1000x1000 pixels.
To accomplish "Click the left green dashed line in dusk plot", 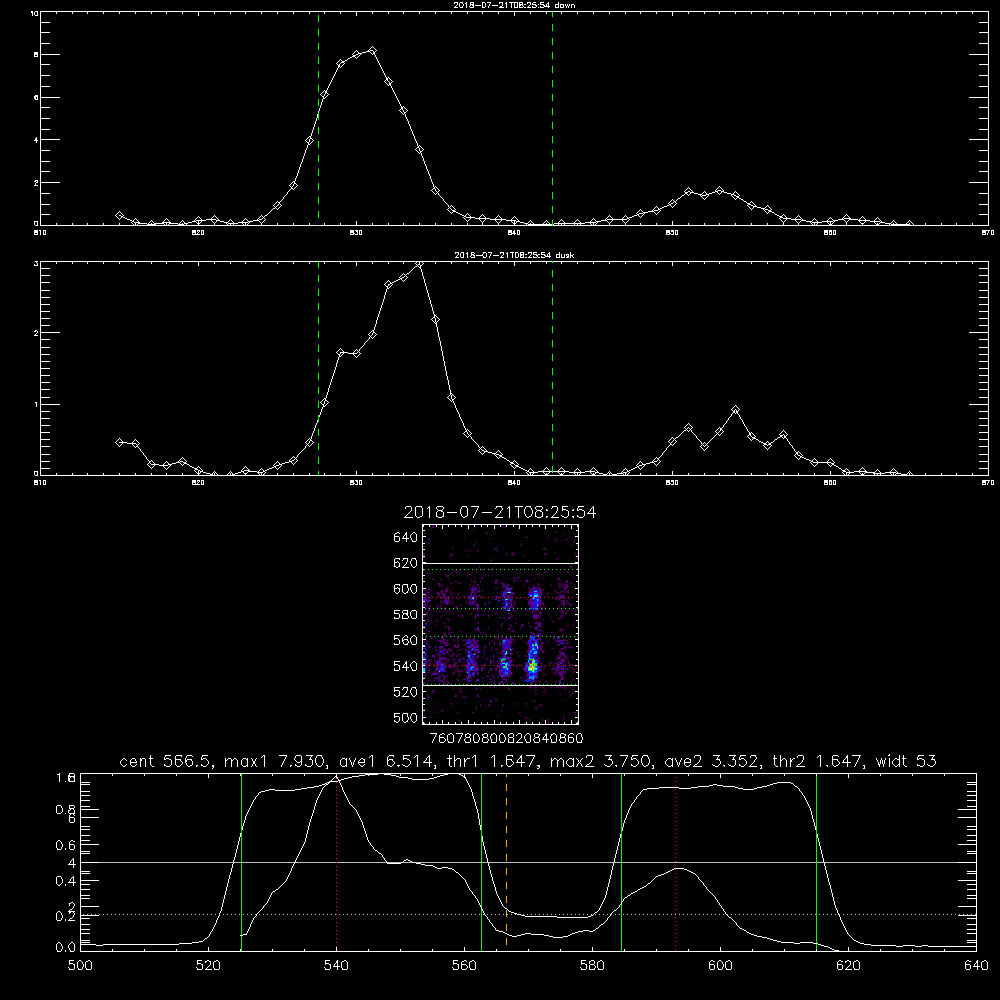I will 318,368.
